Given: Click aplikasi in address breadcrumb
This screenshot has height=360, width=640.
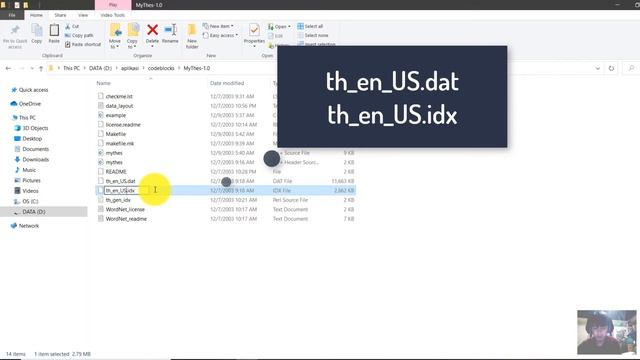Looking at the screenshot, I should click(x=130, y=68).
